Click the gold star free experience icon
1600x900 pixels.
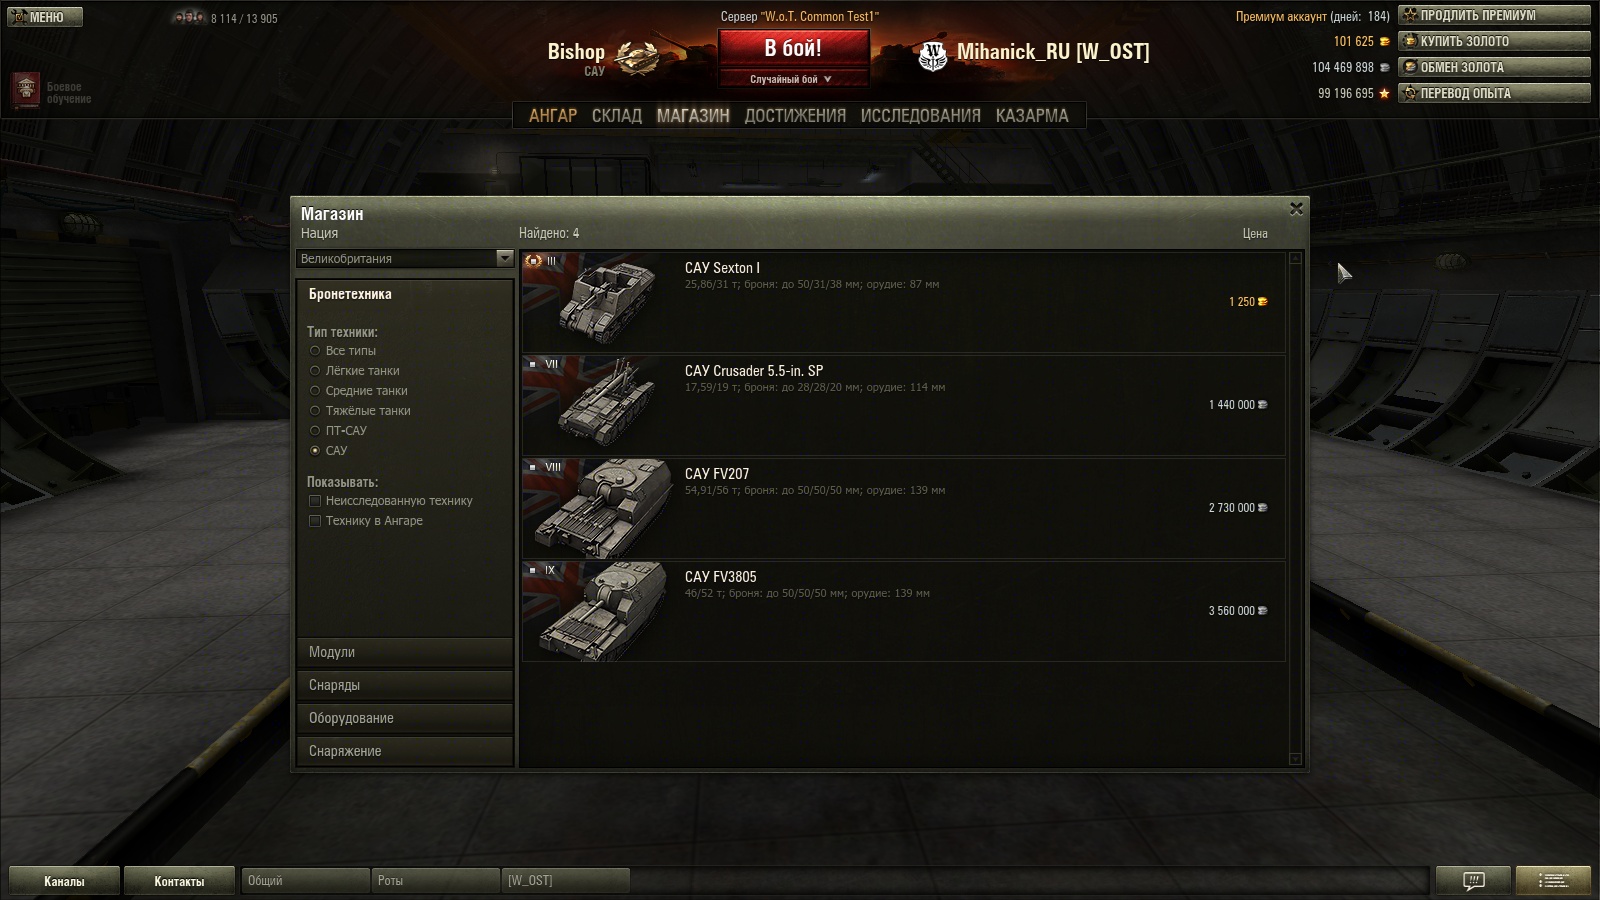click(x=1384, y=93)
